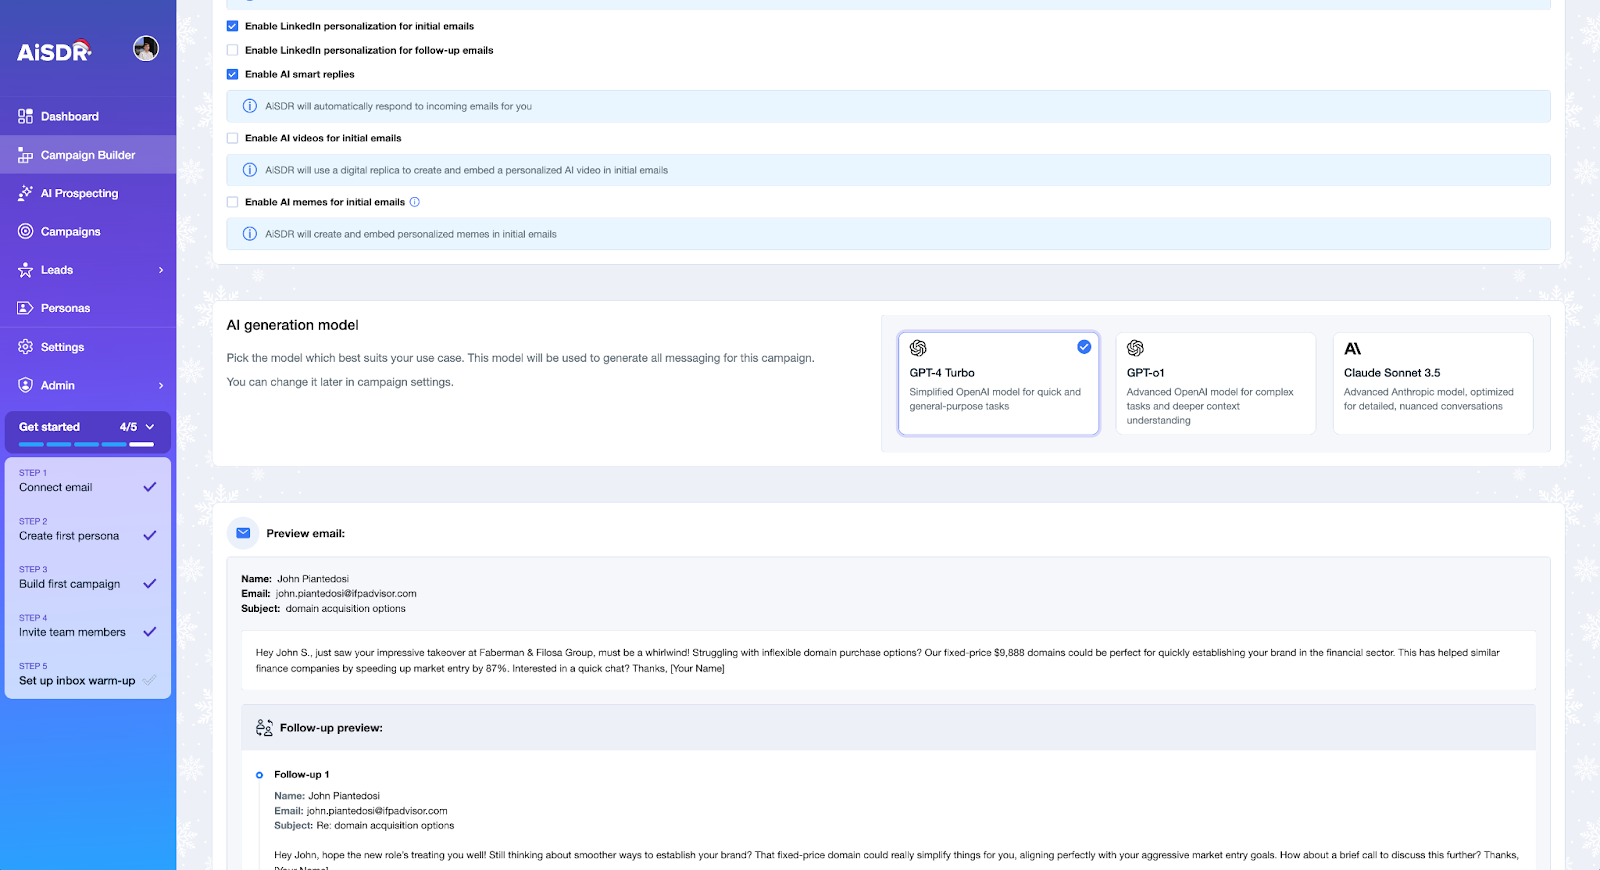
Task: Open the Settings page
Action: pos(88,347)
